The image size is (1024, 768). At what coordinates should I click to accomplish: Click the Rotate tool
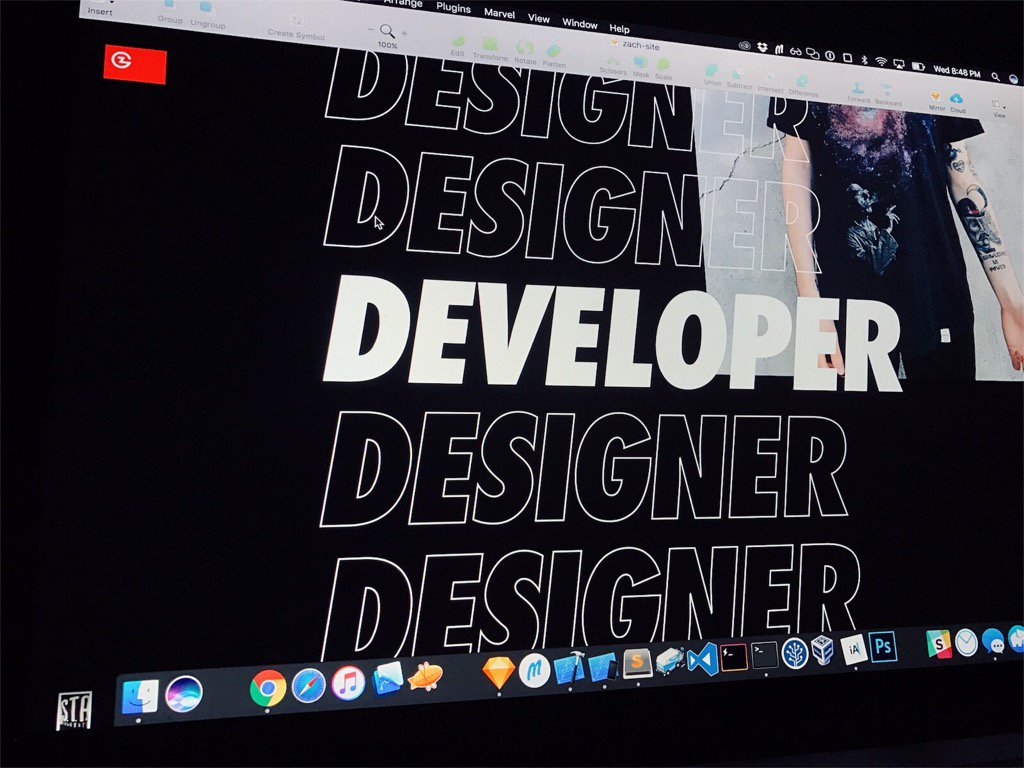(x=524, y=53)
